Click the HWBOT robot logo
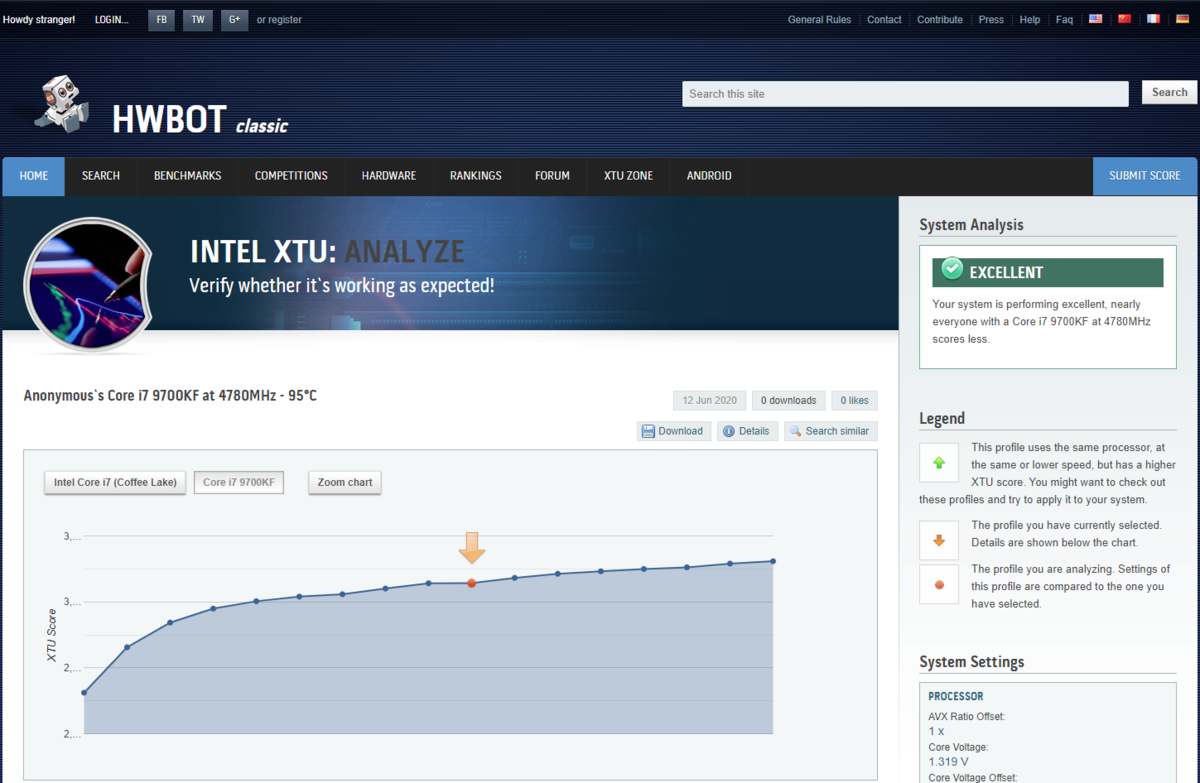The height and width of the screenshot is (783, 1200). pyautogui.click(x=62, y=103)
